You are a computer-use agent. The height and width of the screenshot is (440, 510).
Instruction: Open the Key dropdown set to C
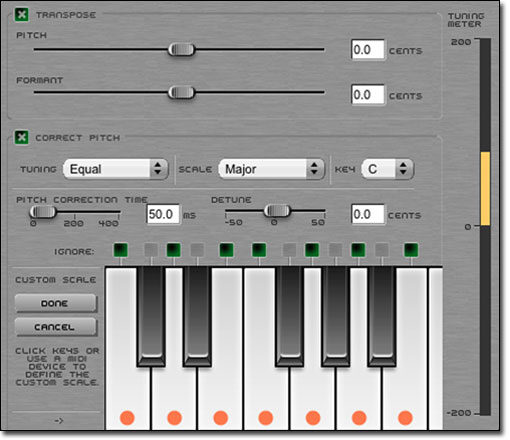click(x=388, y=169)
